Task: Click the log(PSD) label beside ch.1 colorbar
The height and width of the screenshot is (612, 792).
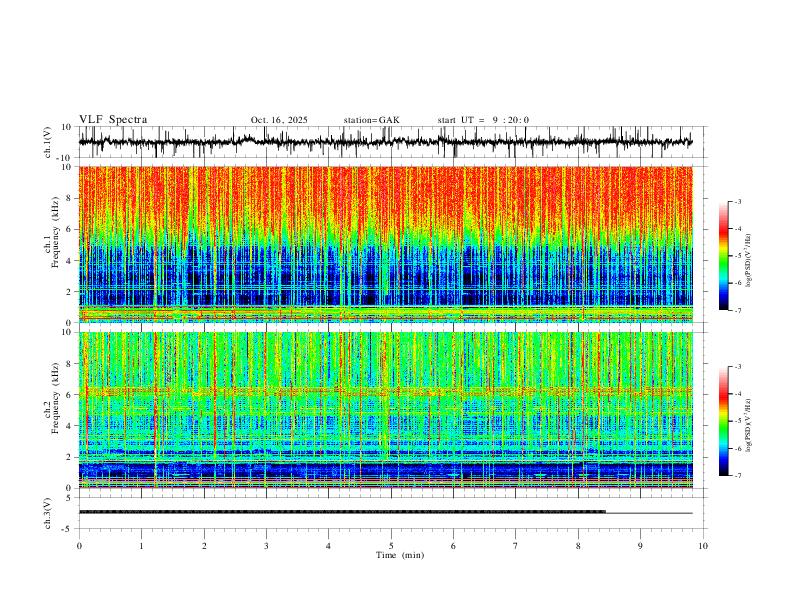Action: [x=749, y=261]
